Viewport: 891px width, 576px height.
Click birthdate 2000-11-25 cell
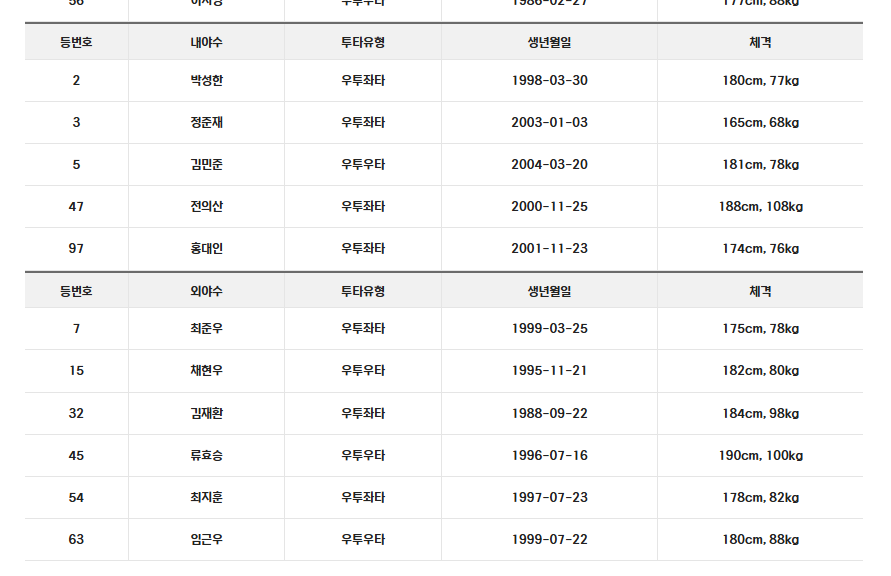click(x=549, y=207)
